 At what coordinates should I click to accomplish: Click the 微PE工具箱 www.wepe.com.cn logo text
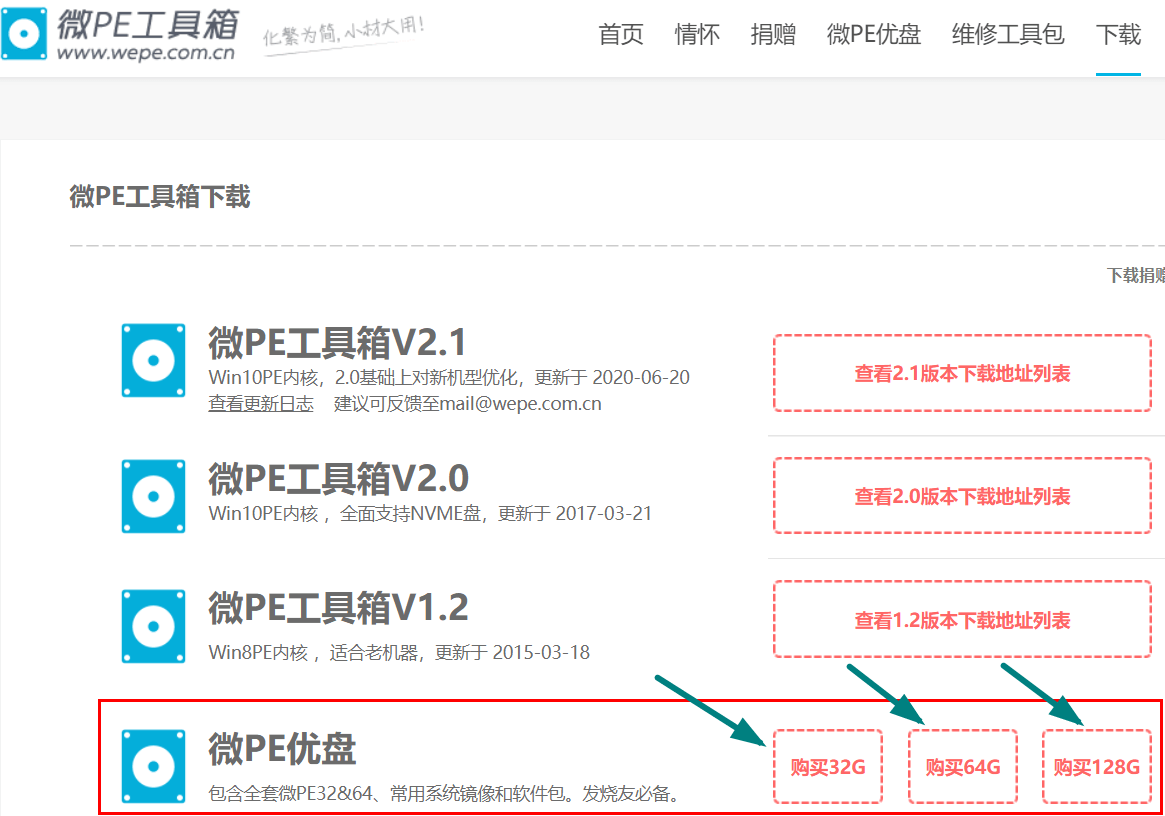[147, 34]
